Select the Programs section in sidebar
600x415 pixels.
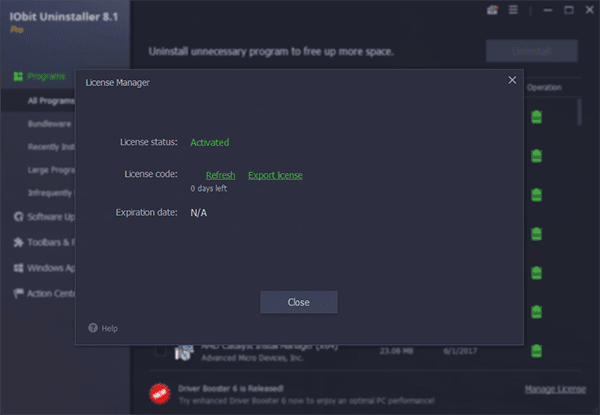pos(39,76)
